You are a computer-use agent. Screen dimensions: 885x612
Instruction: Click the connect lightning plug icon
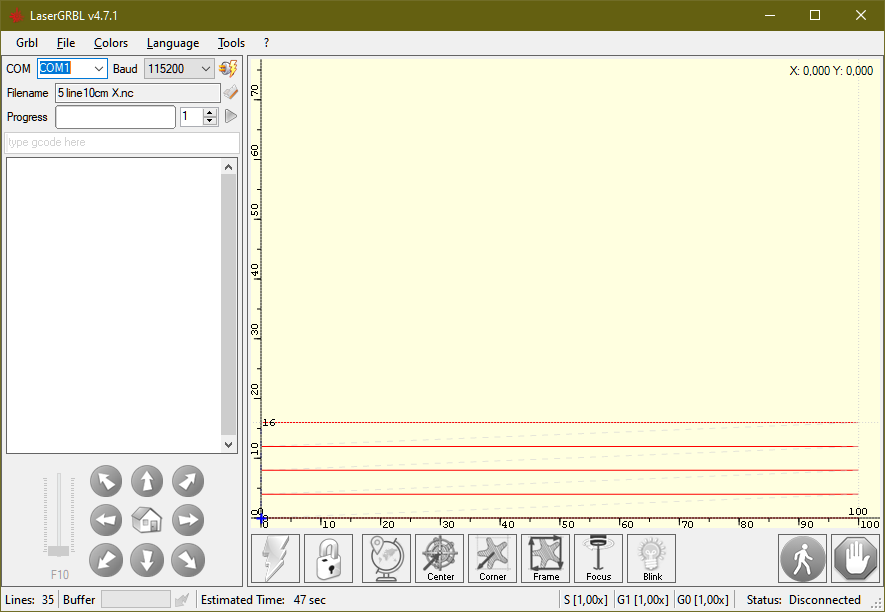228,69
